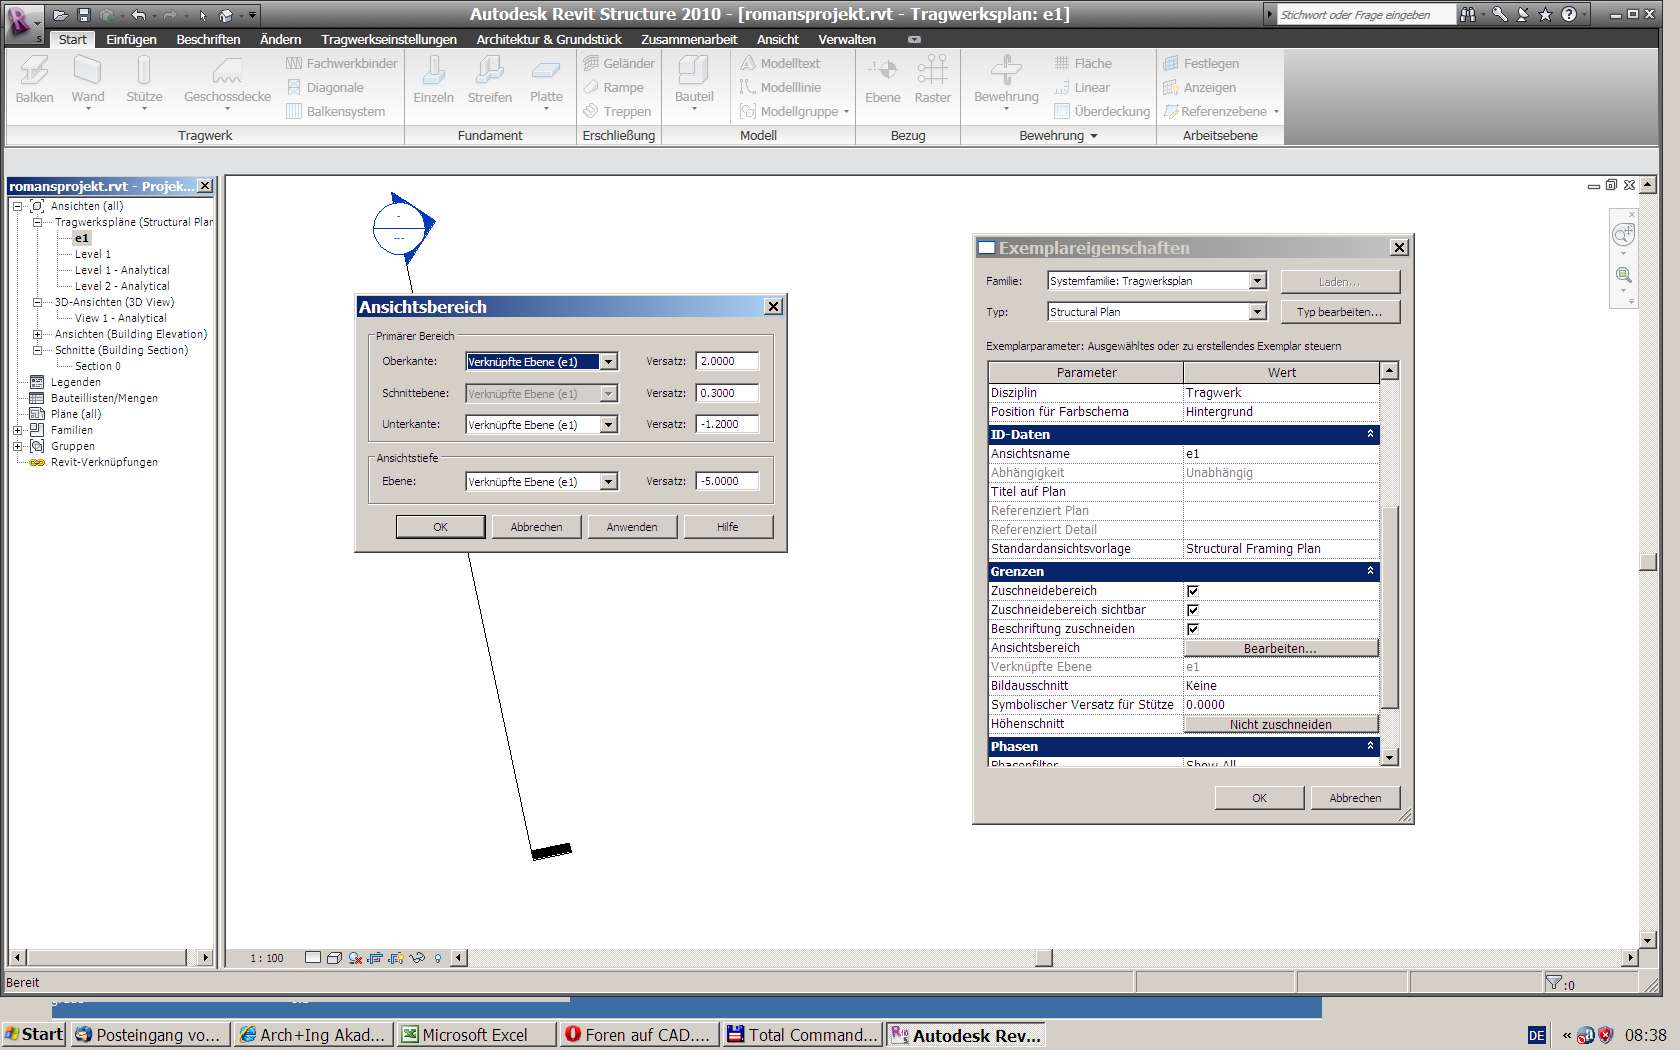This screenshot has width=1680, height=1050.
Task: Open the Ändern ribbon tab
Action: click(x=280, y=39)
